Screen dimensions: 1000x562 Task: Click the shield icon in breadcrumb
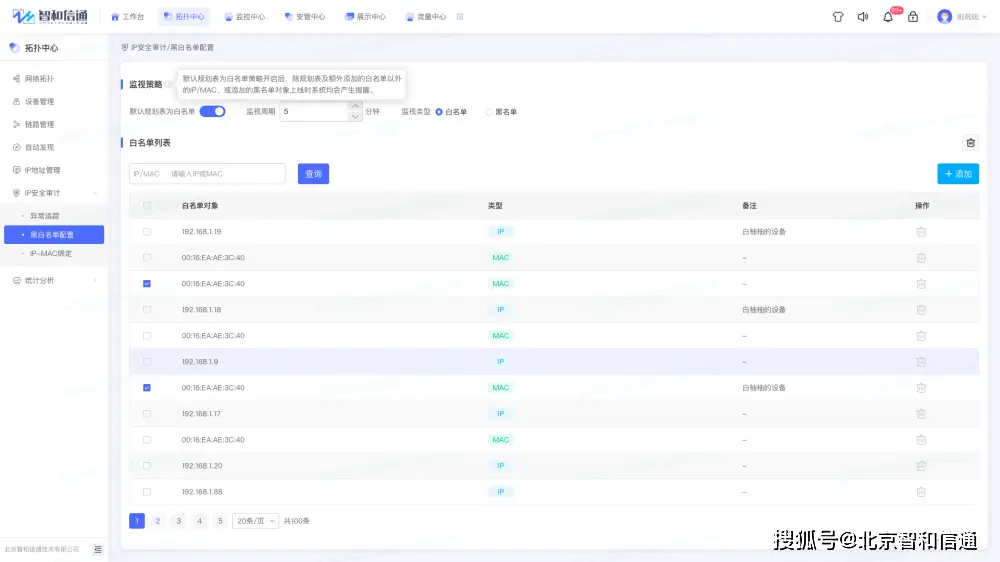[125, 47]
